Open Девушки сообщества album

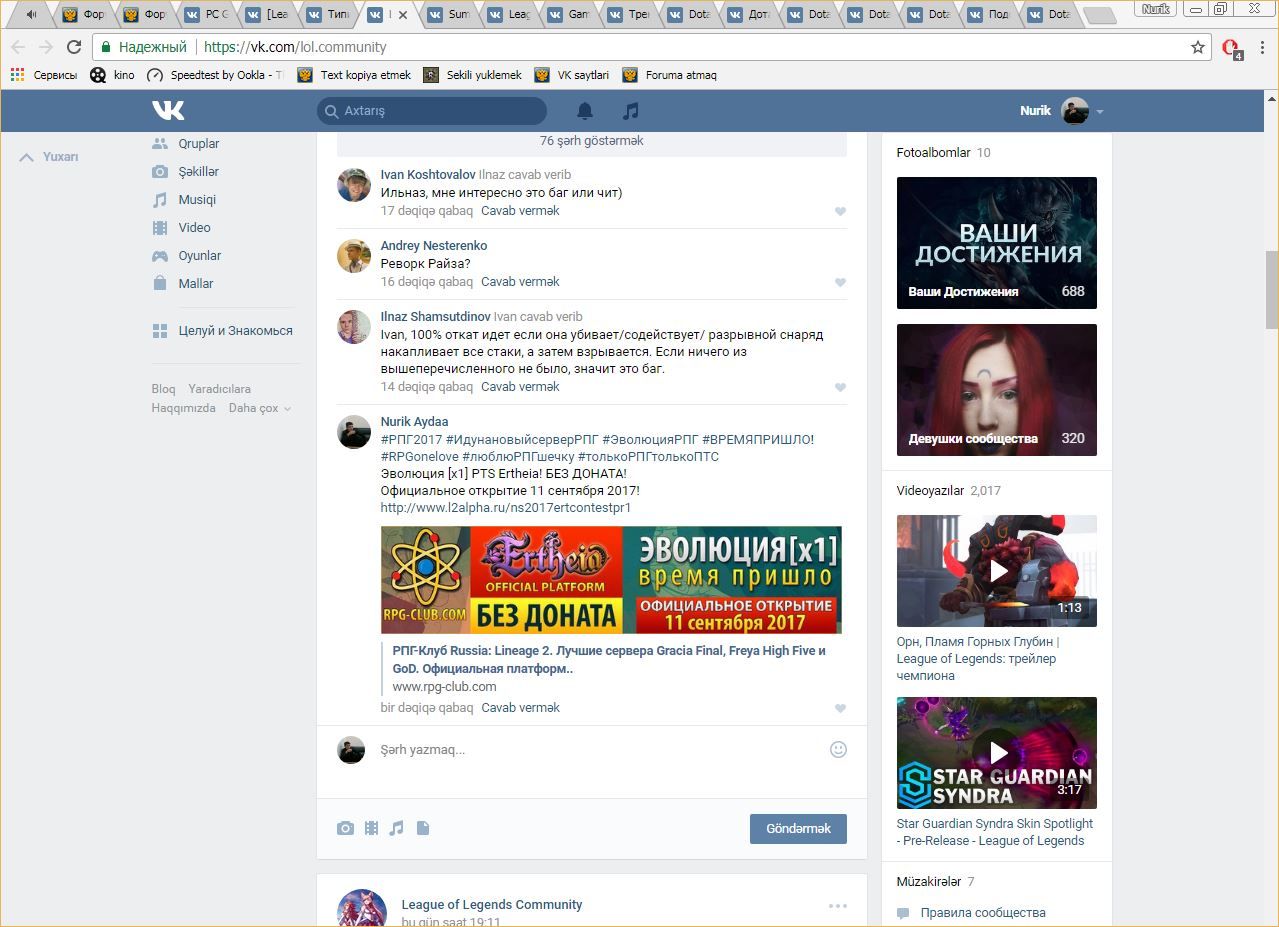(996, 390)
